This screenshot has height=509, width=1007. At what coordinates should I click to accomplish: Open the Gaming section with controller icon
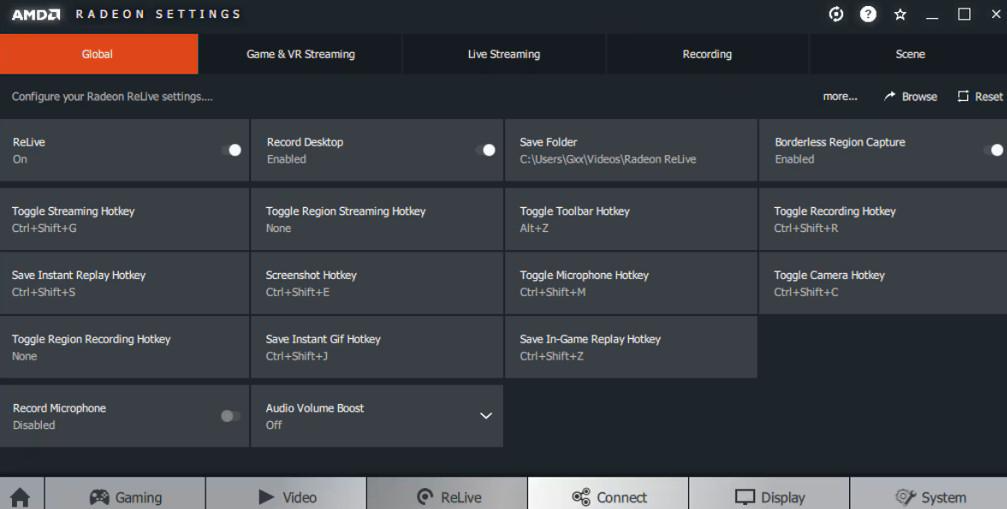click(125, 496)
